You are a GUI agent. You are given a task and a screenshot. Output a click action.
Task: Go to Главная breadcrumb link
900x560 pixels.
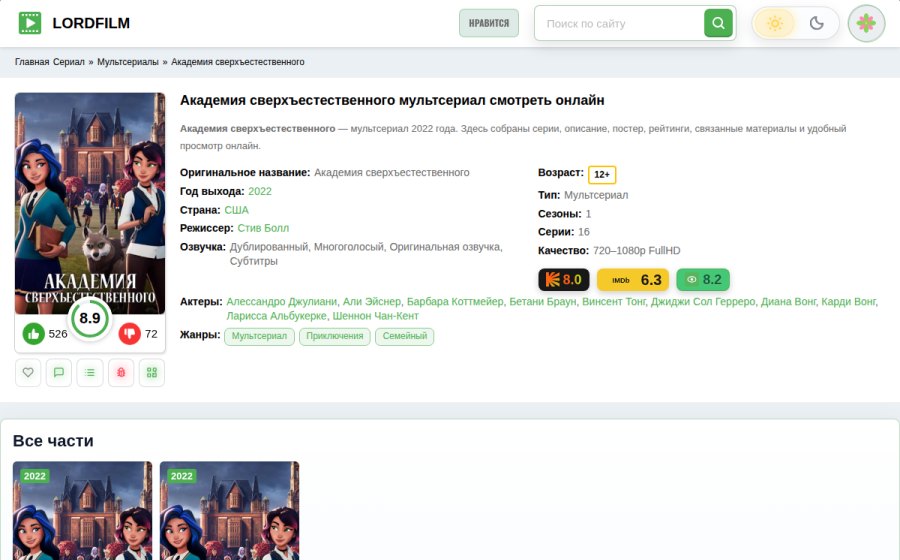coord(32,62)
